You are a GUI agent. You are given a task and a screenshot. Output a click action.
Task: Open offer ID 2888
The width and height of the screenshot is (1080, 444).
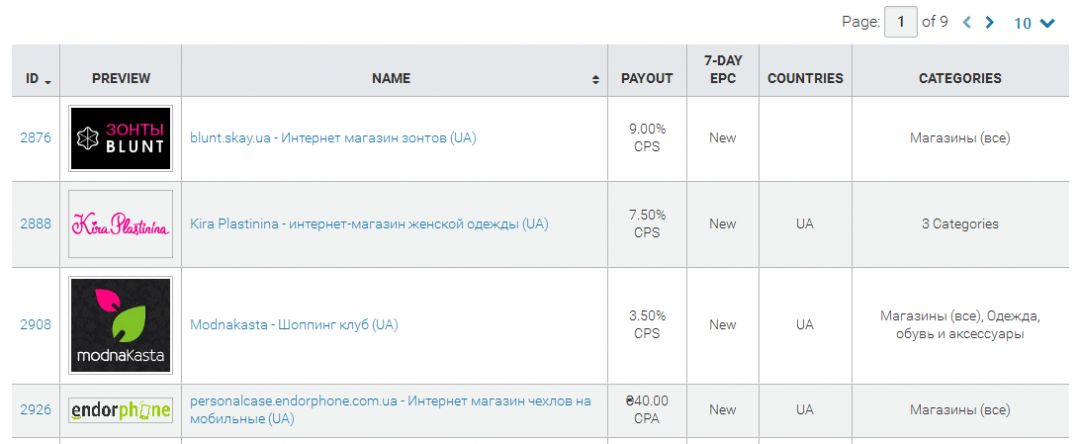(x=35, y=224)
